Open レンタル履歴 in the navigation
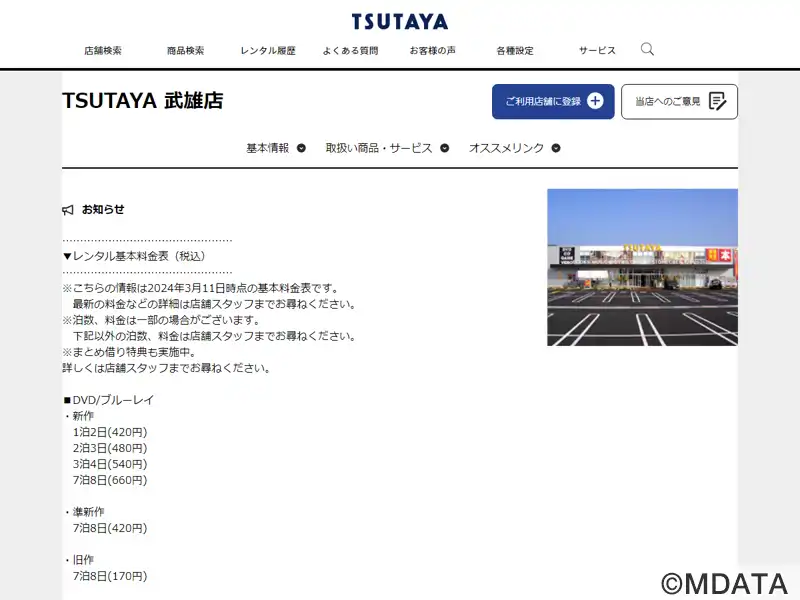The width and height of the screenshot is (800, 600). coord(268,51)
